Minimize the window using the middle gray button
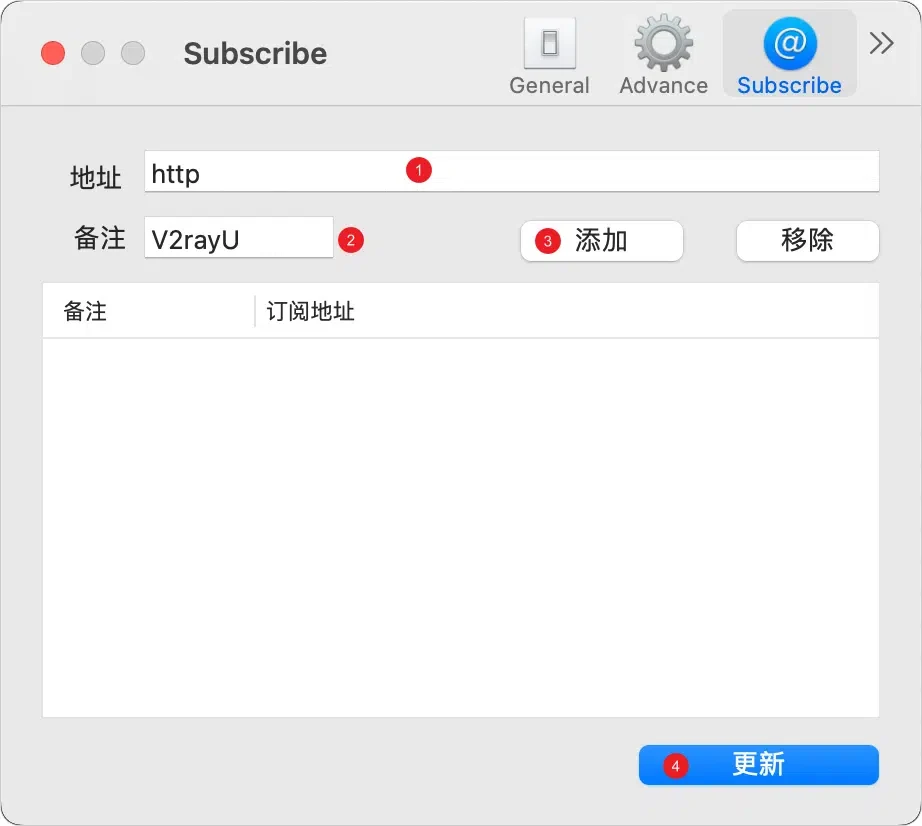The image size is (922, 826). click(x=93, y=53)
